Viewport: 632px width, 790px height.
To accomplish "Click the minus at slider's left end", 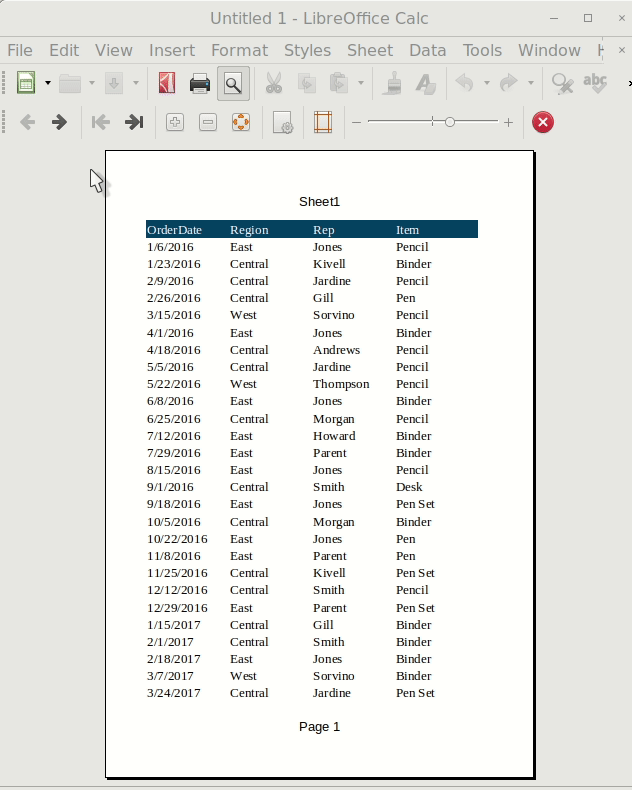I will (356, 122).
